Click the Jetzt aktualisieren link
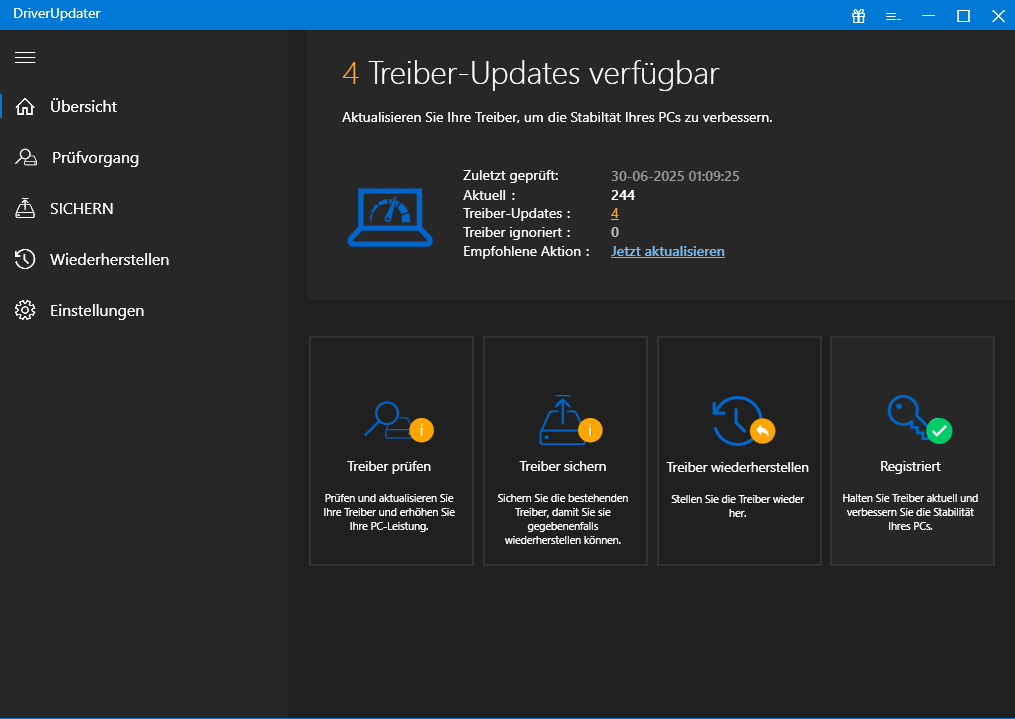Screen dimensions: 1015x719 pyautogui.click(x=667, y=251)
